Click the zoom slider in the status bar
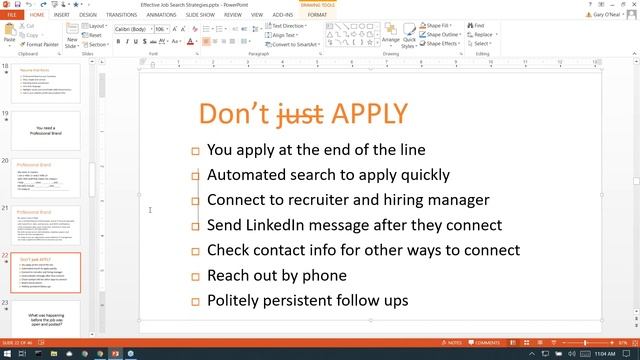Screen dimensions: 640x360 pyautogui.click(x=587, y=343)
